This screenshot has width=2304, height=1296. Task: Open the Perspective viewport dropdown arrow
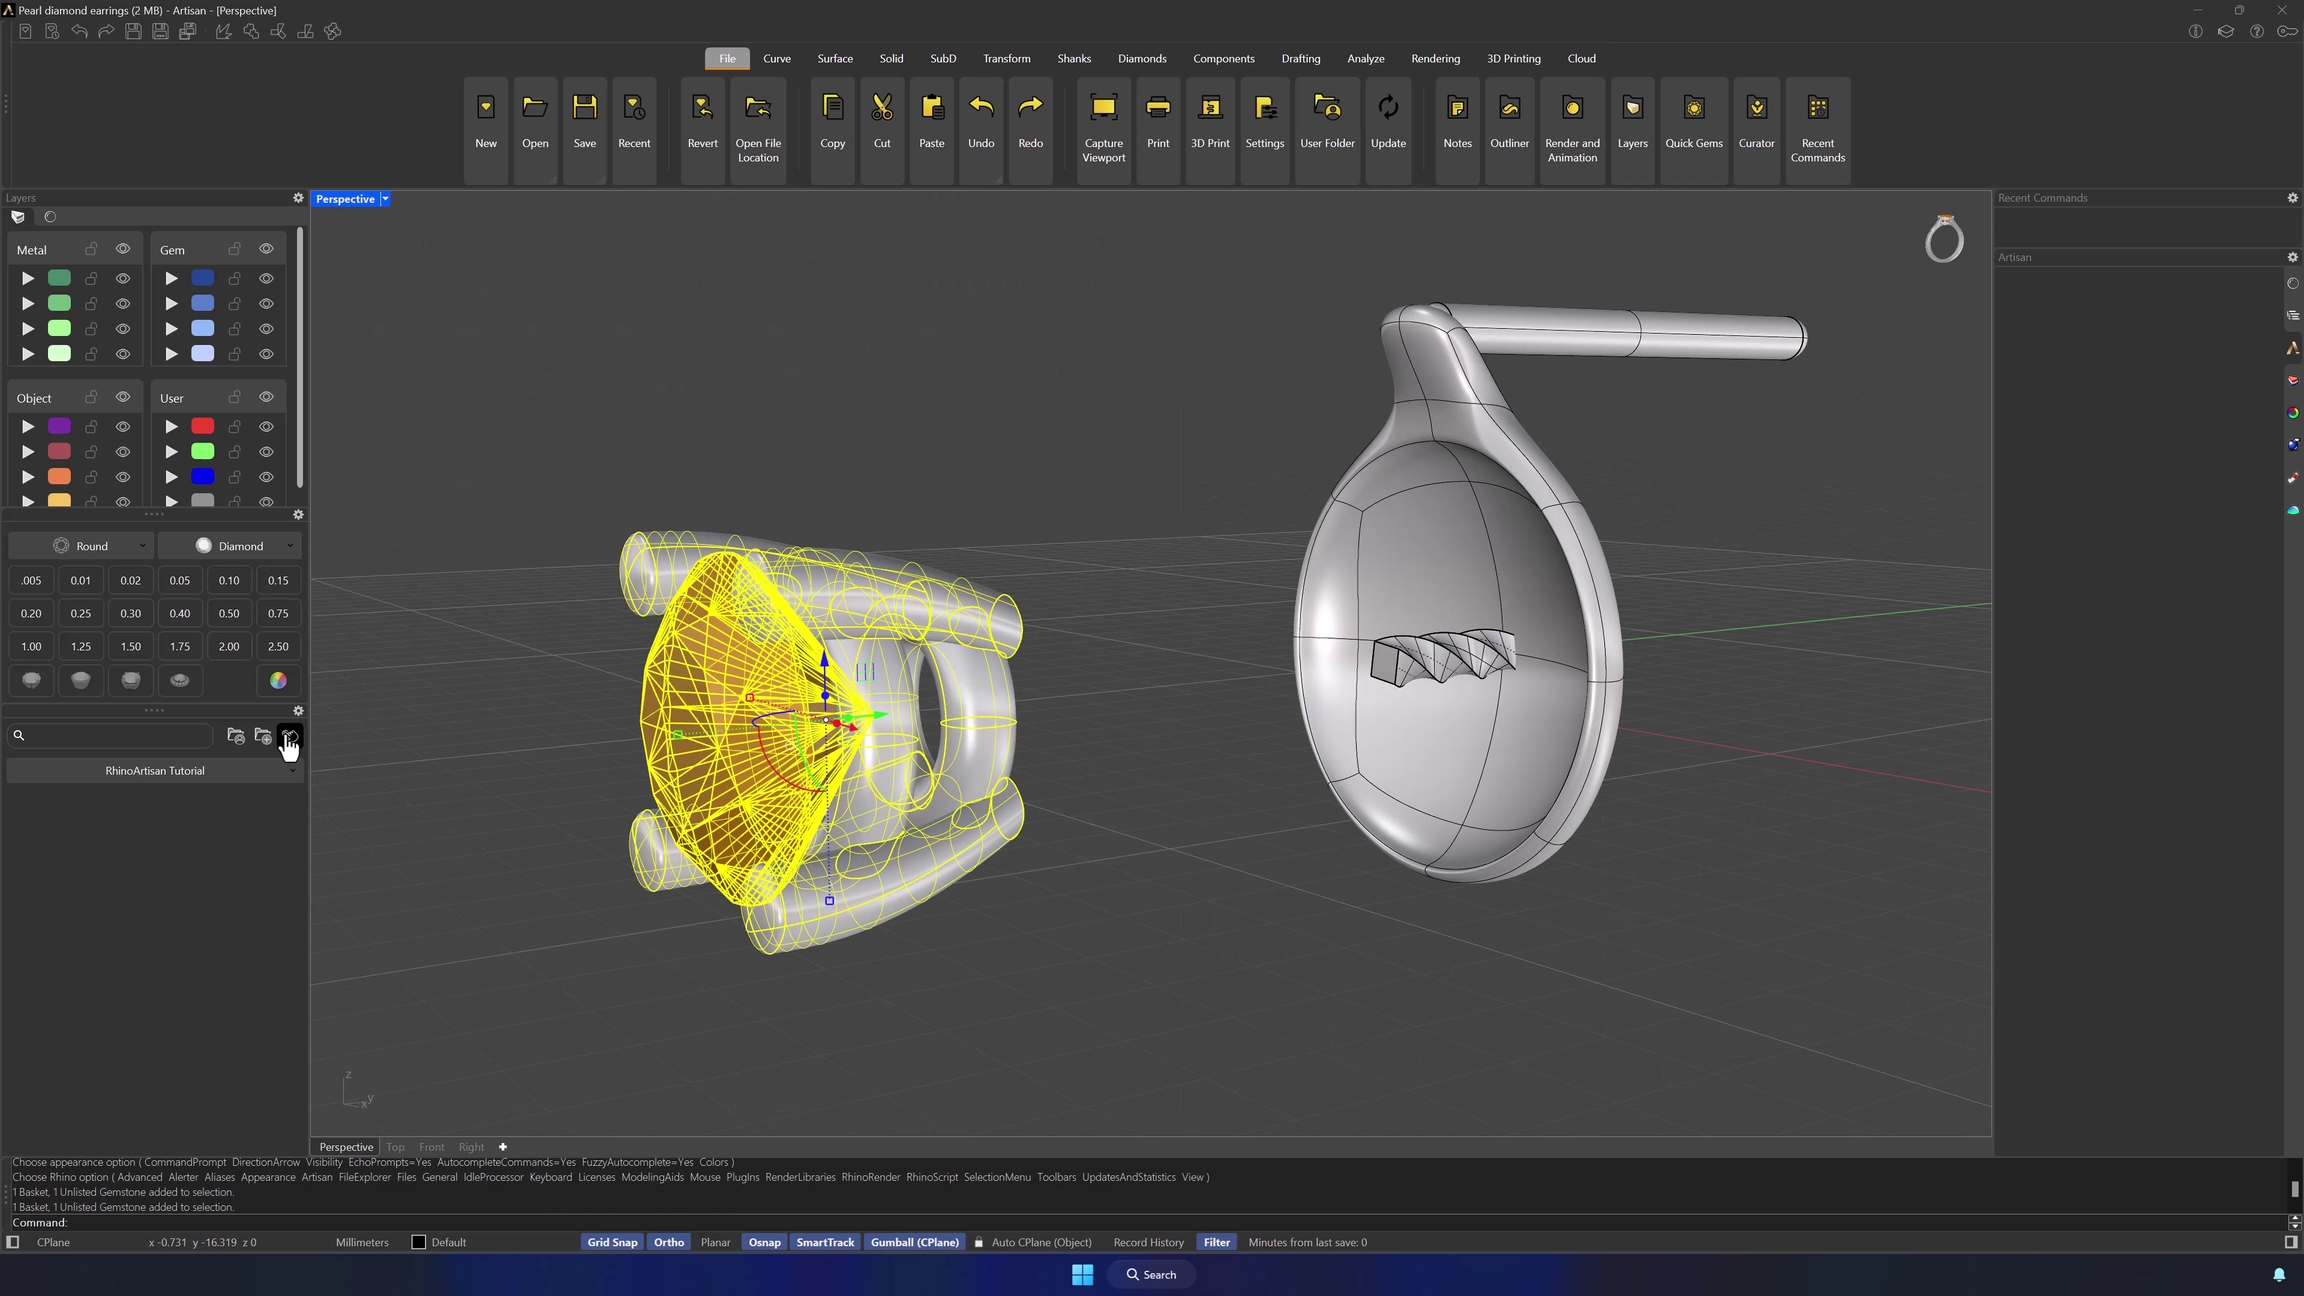coord(385,199)
